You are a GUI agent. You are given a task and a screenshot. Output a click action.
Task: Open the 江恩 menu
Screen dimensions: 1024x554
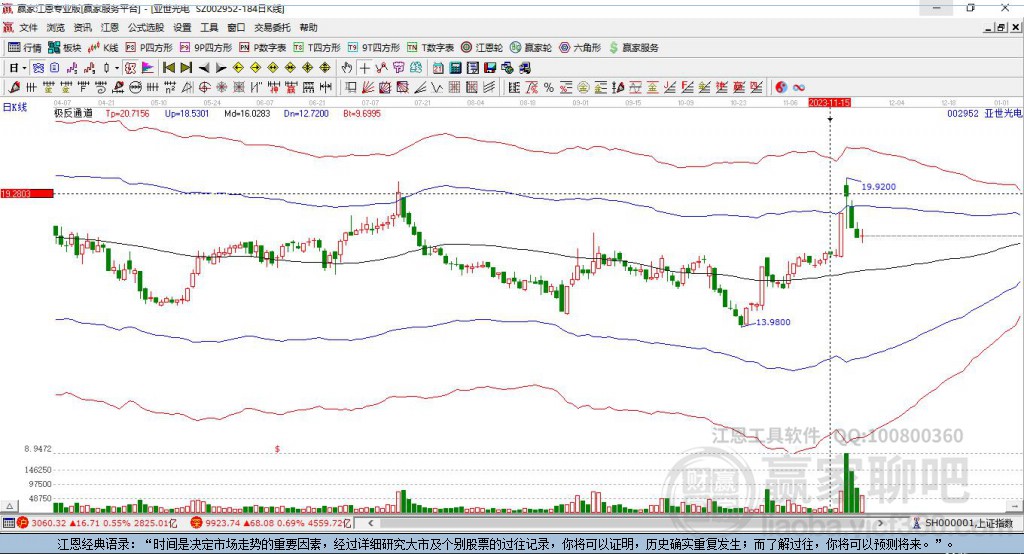coord(110,27)
